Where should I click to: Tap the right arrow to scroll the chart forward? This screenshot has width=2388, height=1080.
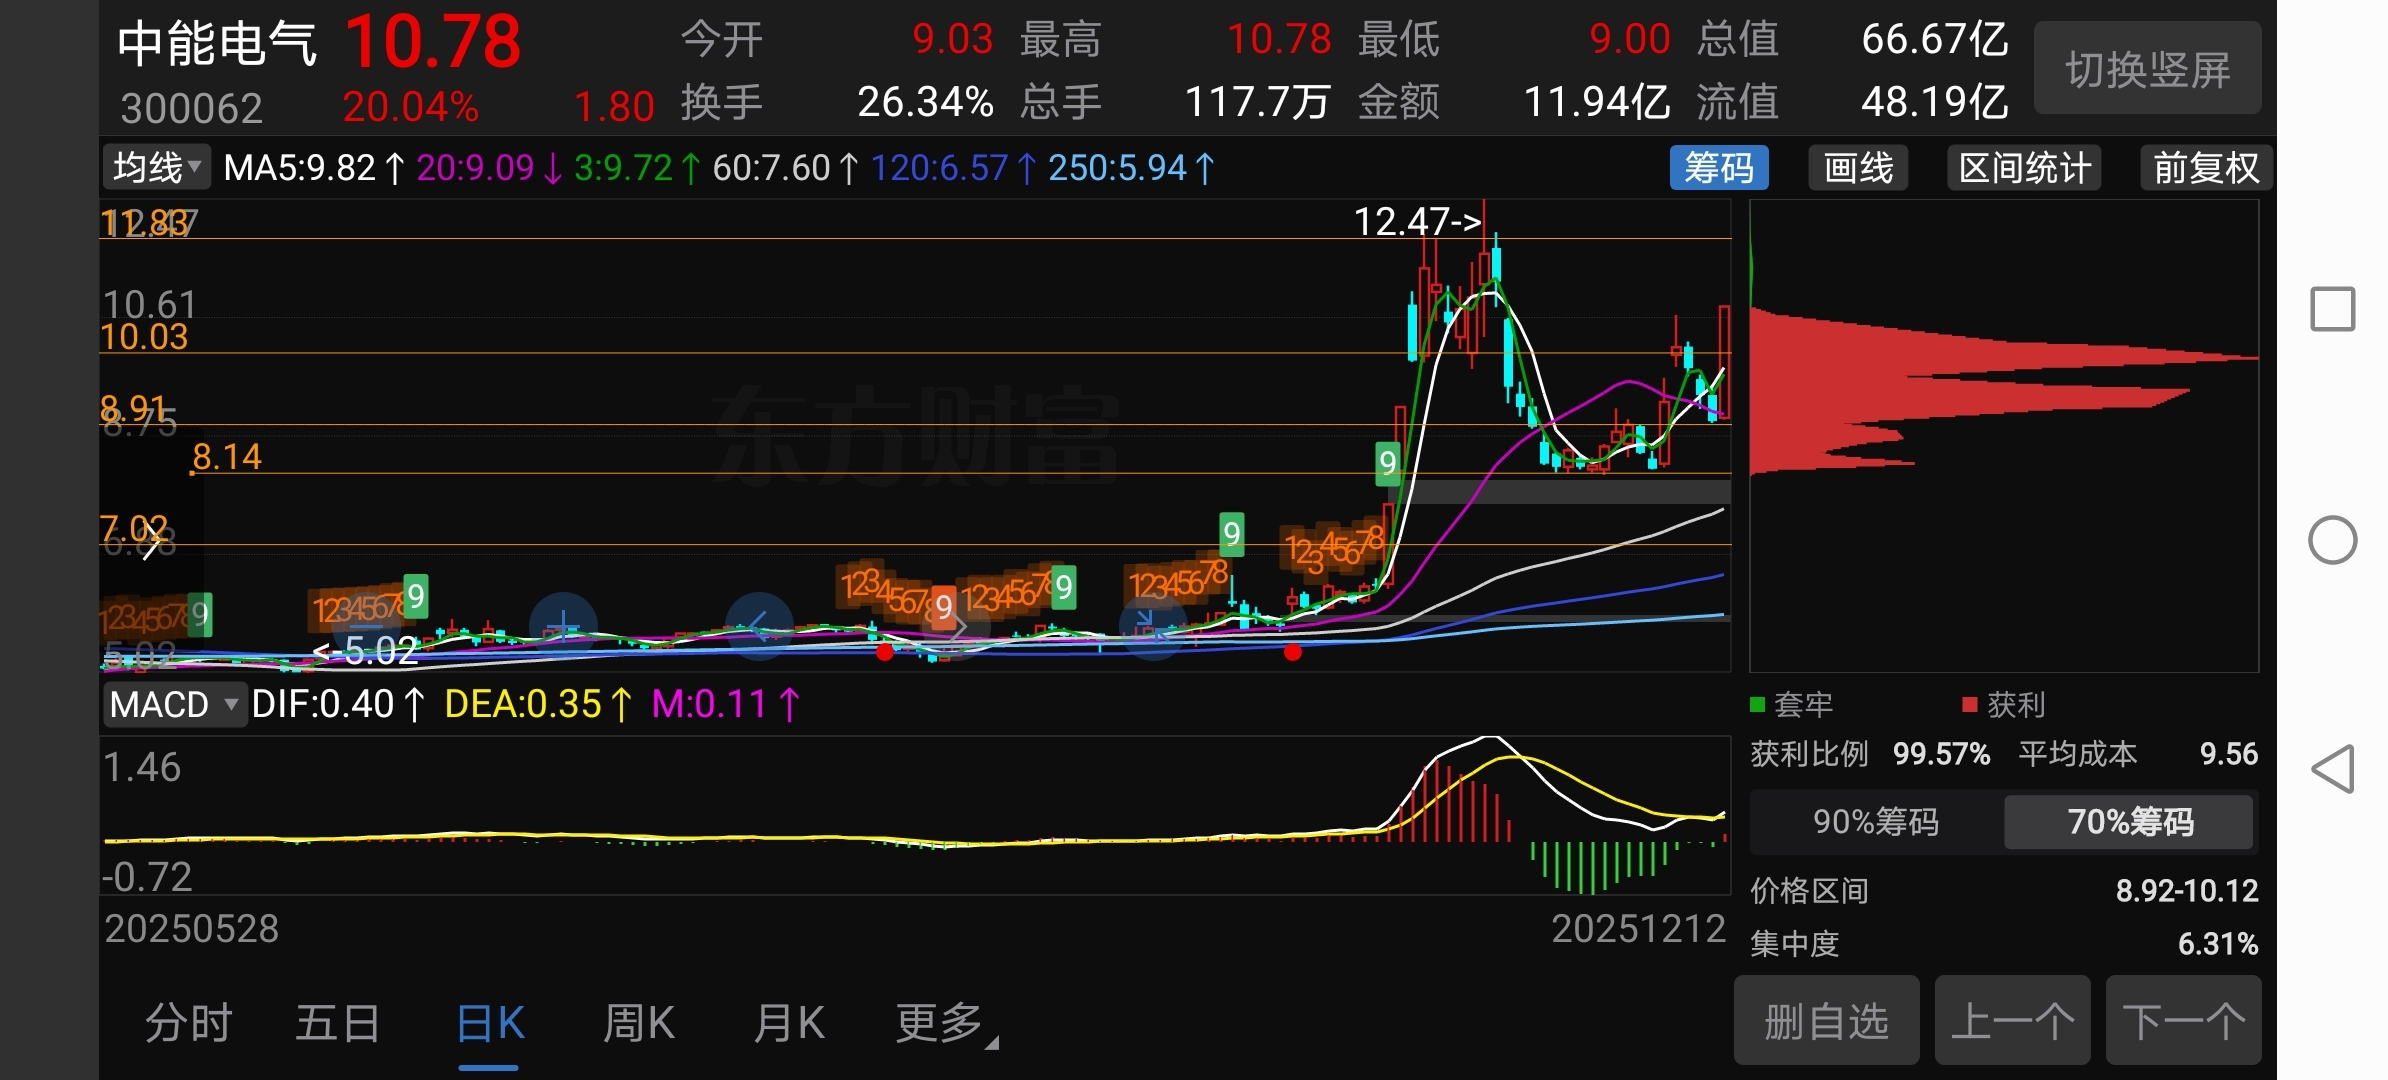[x=956, y=628]
